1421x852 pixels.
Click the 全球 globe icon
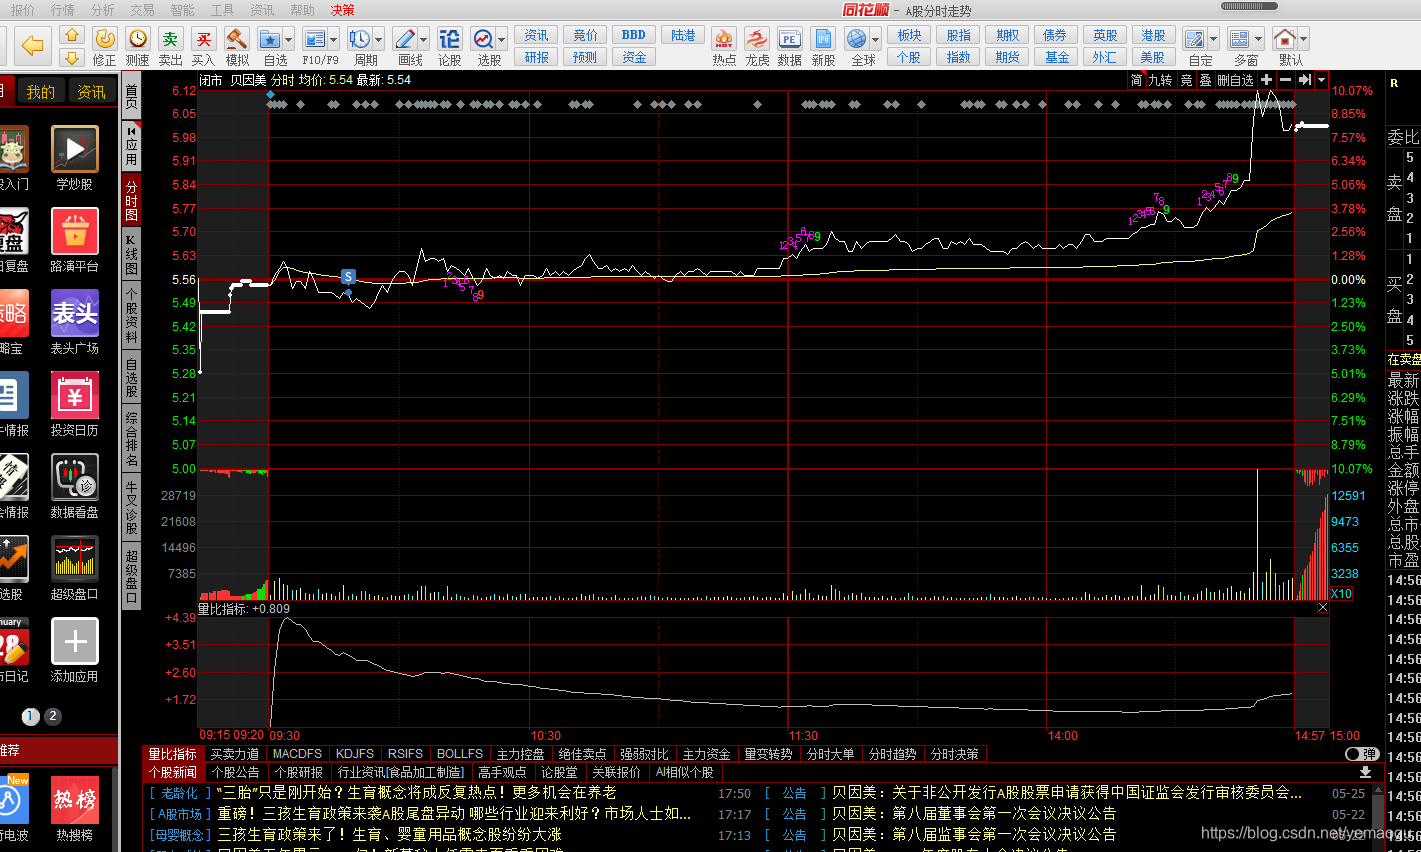[x=857, y=39]
